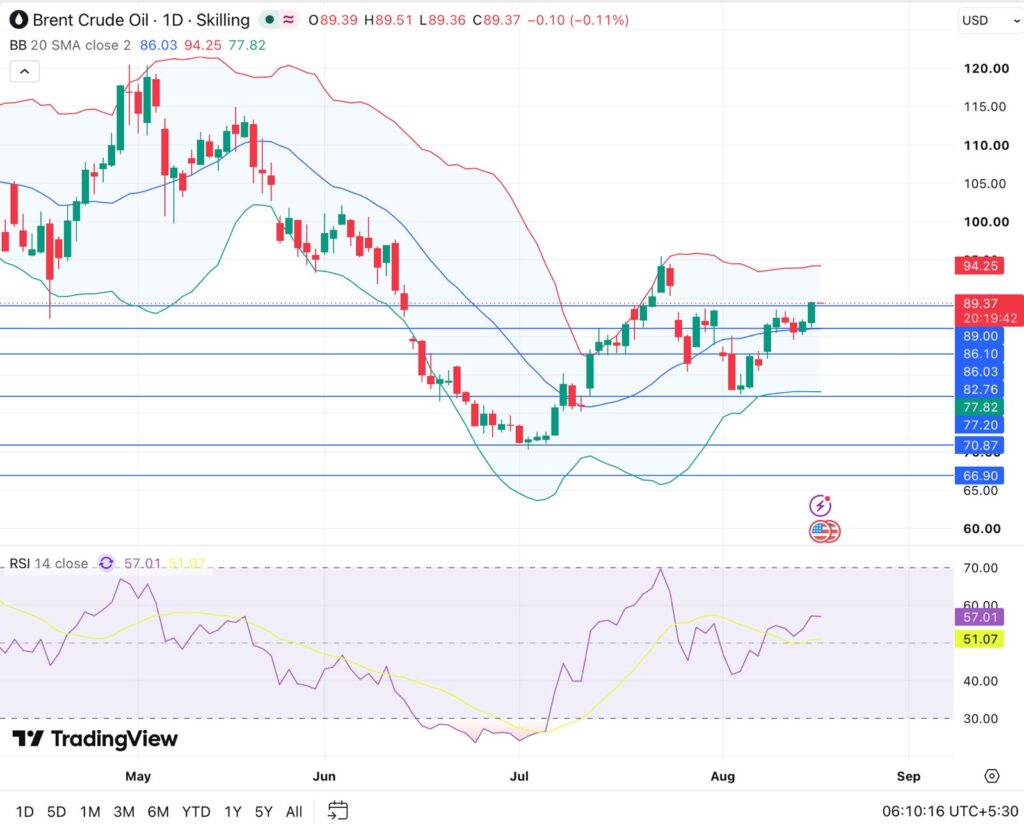Open the go-to-date calendar icon

[337, 811]
